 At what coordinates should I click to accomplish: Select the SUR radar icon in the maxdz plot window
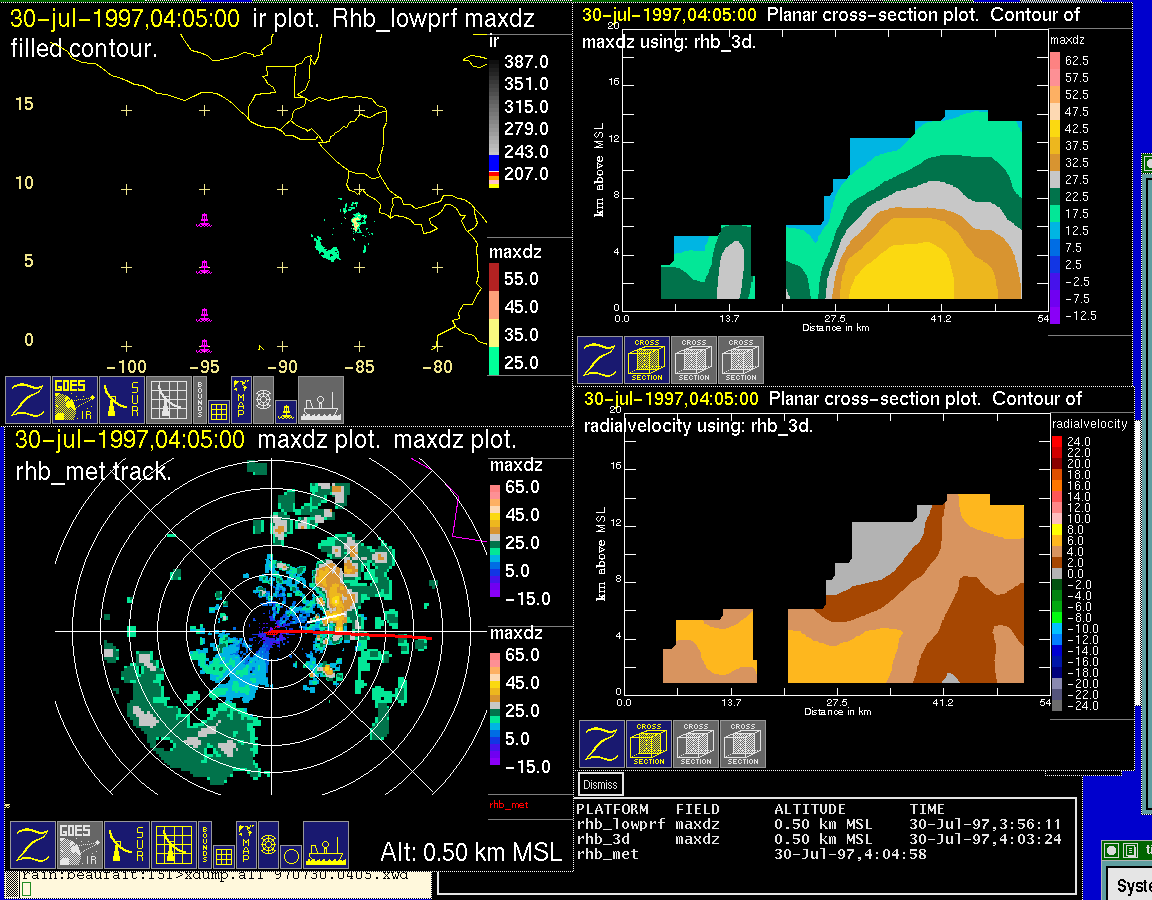point(125,845)
